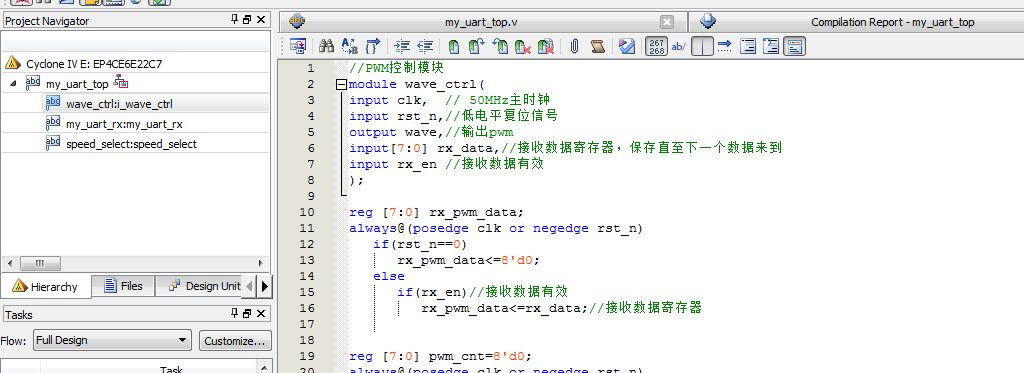Open the scroll-shaped template icon
Viewport: 1024px width, 373px height.
click(x=598, y=46)
